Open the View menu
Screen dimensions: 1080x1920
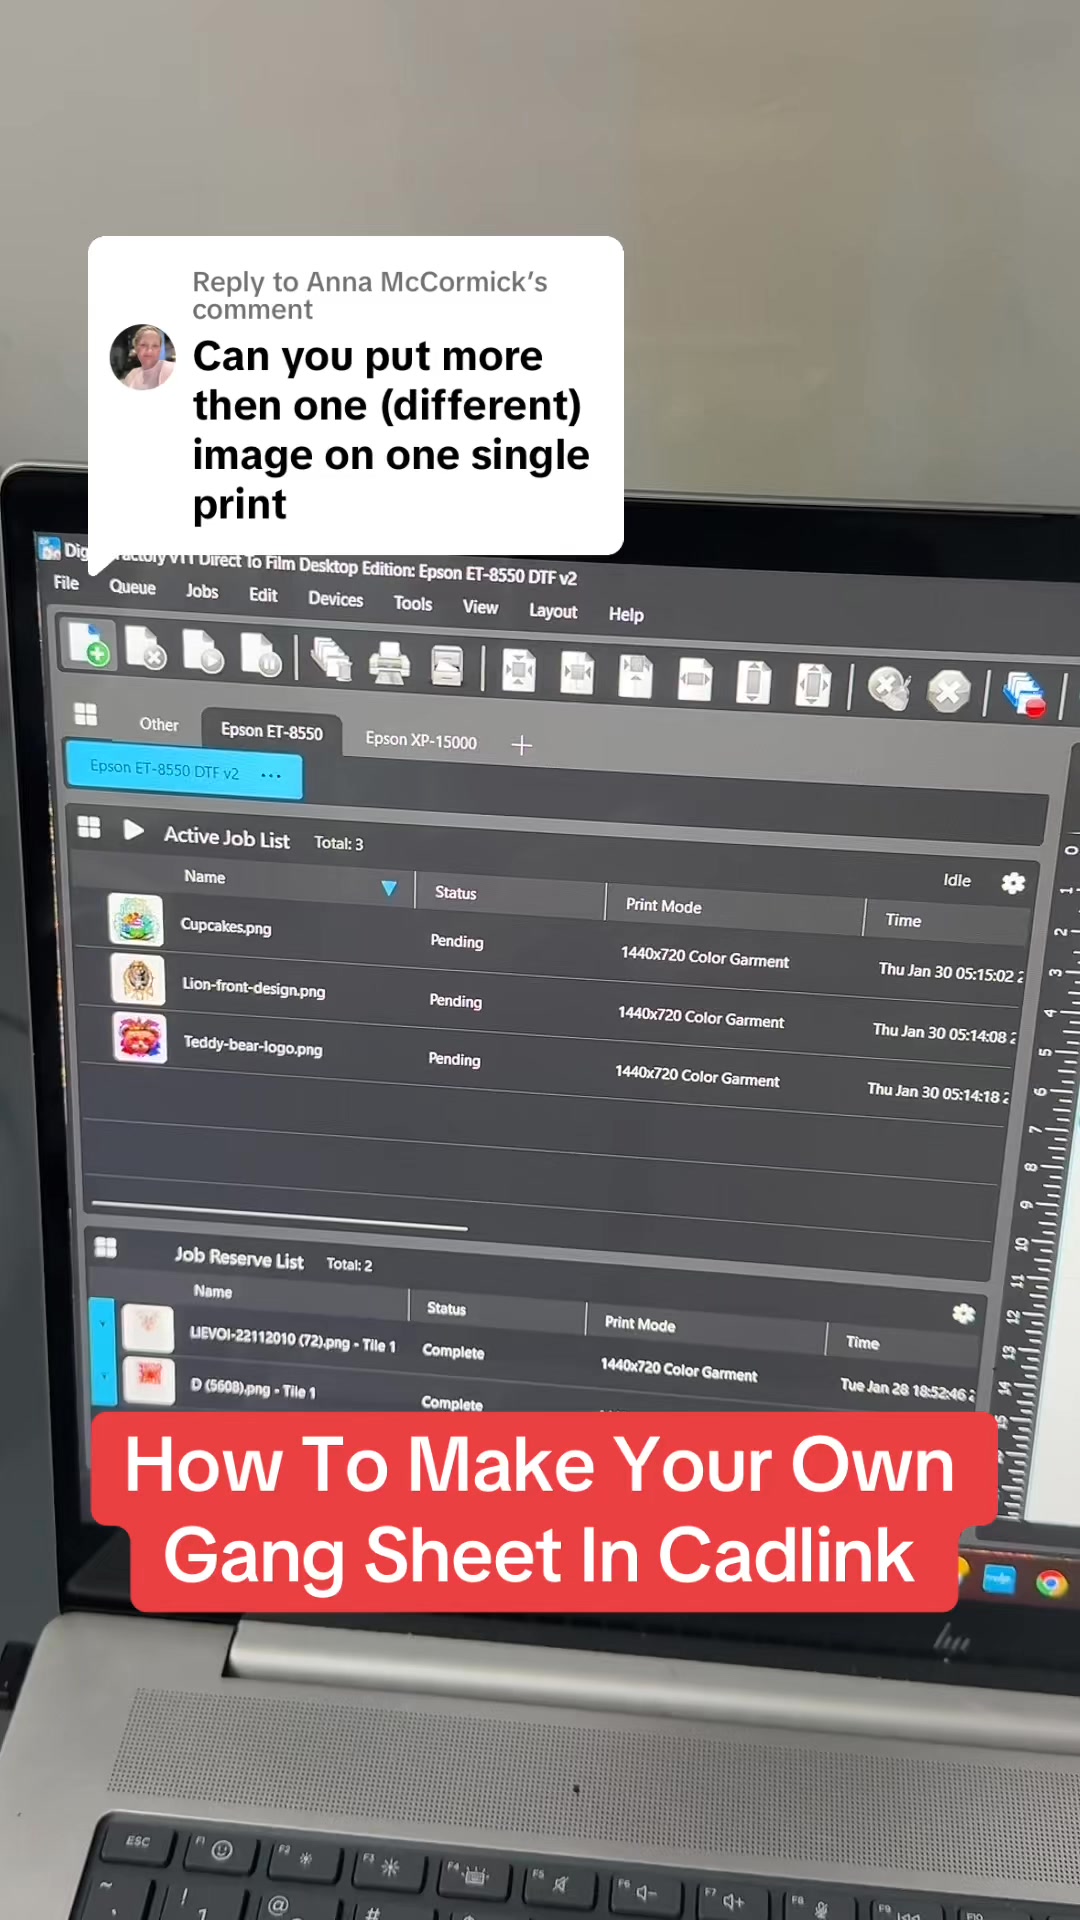click(480, 607)
